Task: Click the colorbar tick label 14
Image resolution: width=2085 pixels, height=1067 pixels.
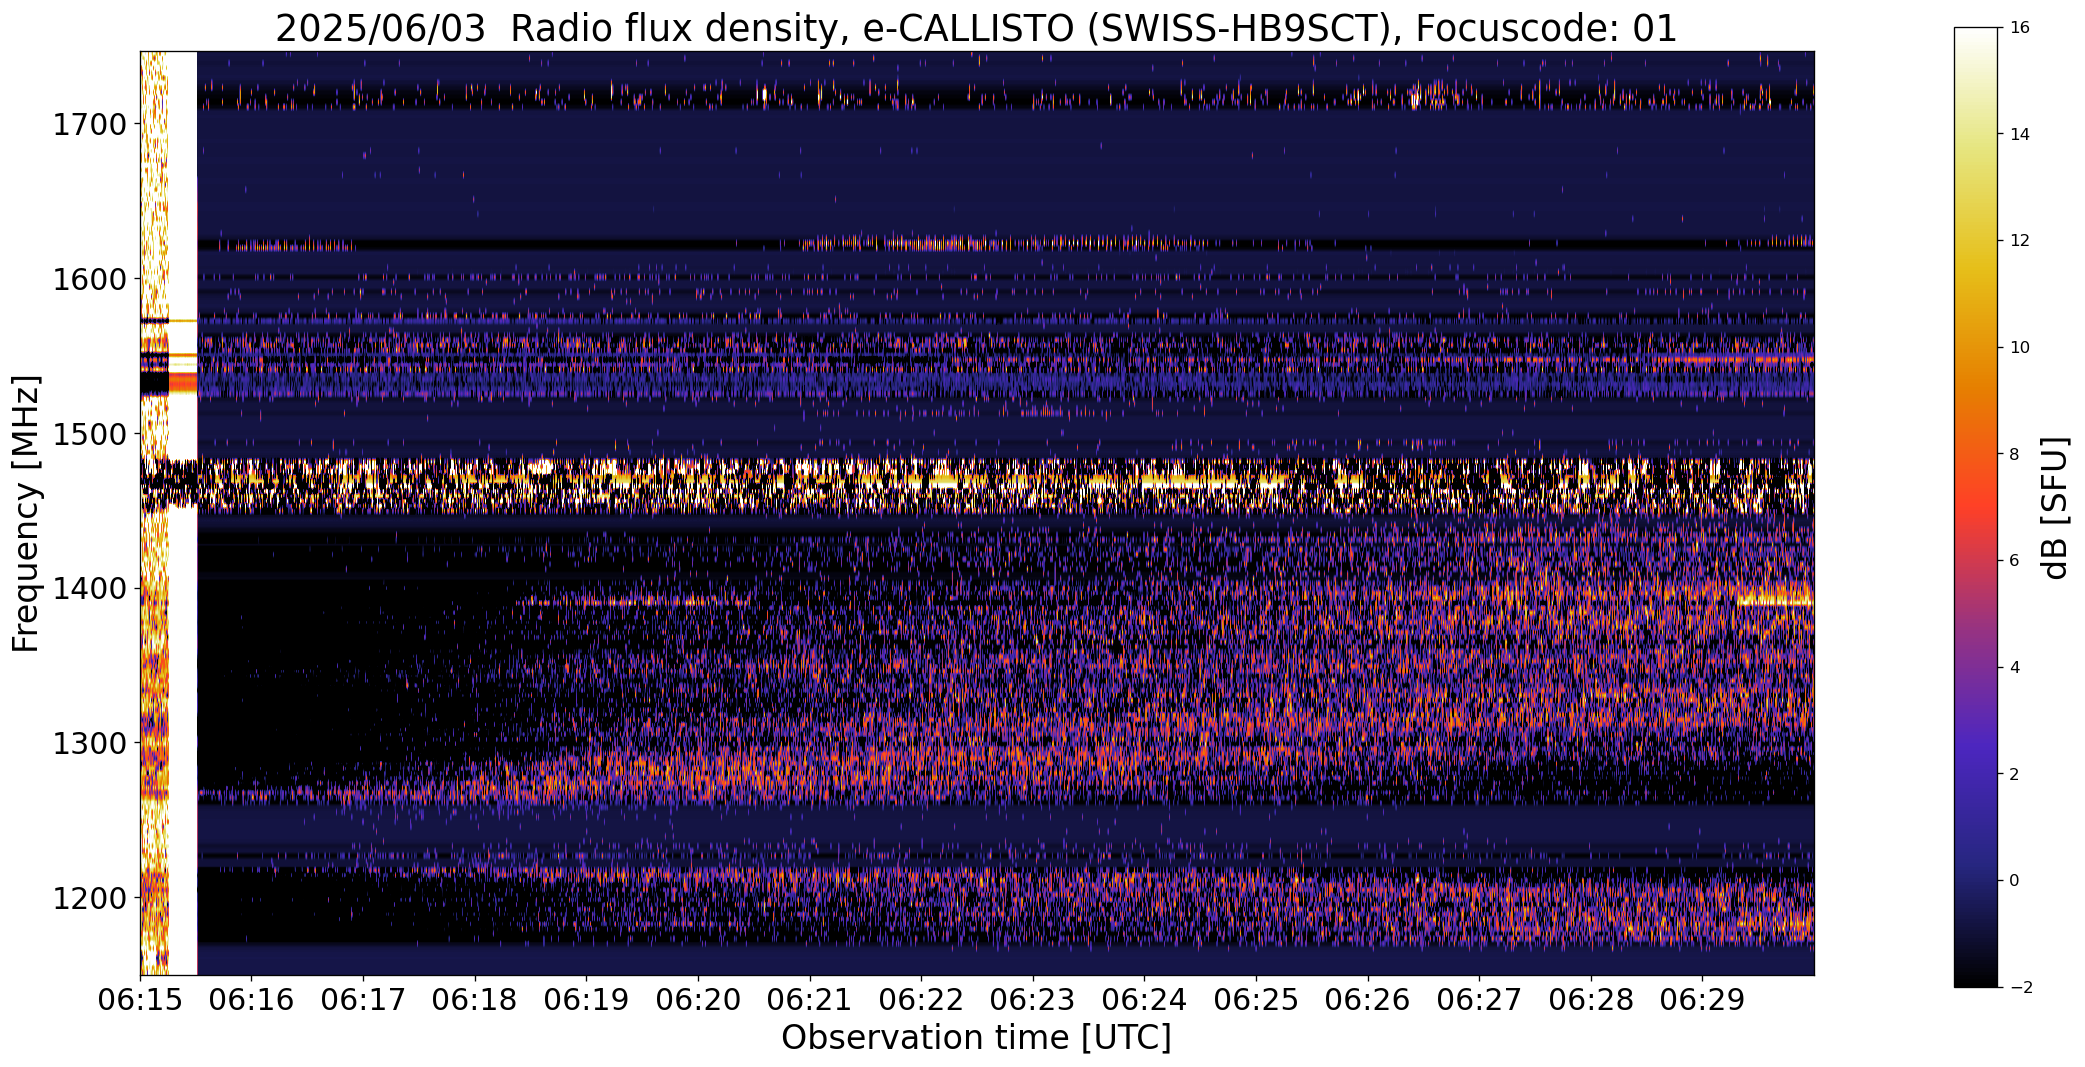Action: point(2019,135)
